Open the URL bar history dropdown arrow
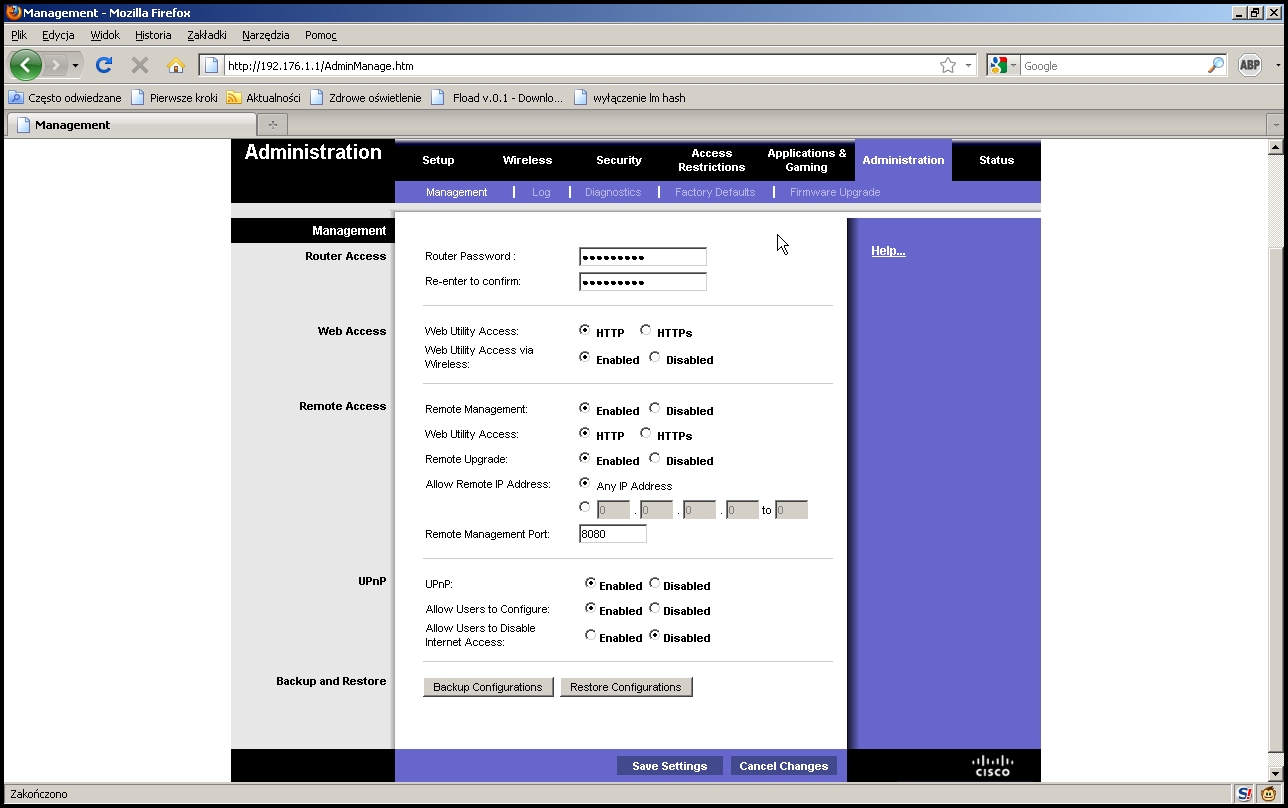Image resolution: width=1288 pixels, height=808 pixels. pyautogui.click(x=968, y=65)
